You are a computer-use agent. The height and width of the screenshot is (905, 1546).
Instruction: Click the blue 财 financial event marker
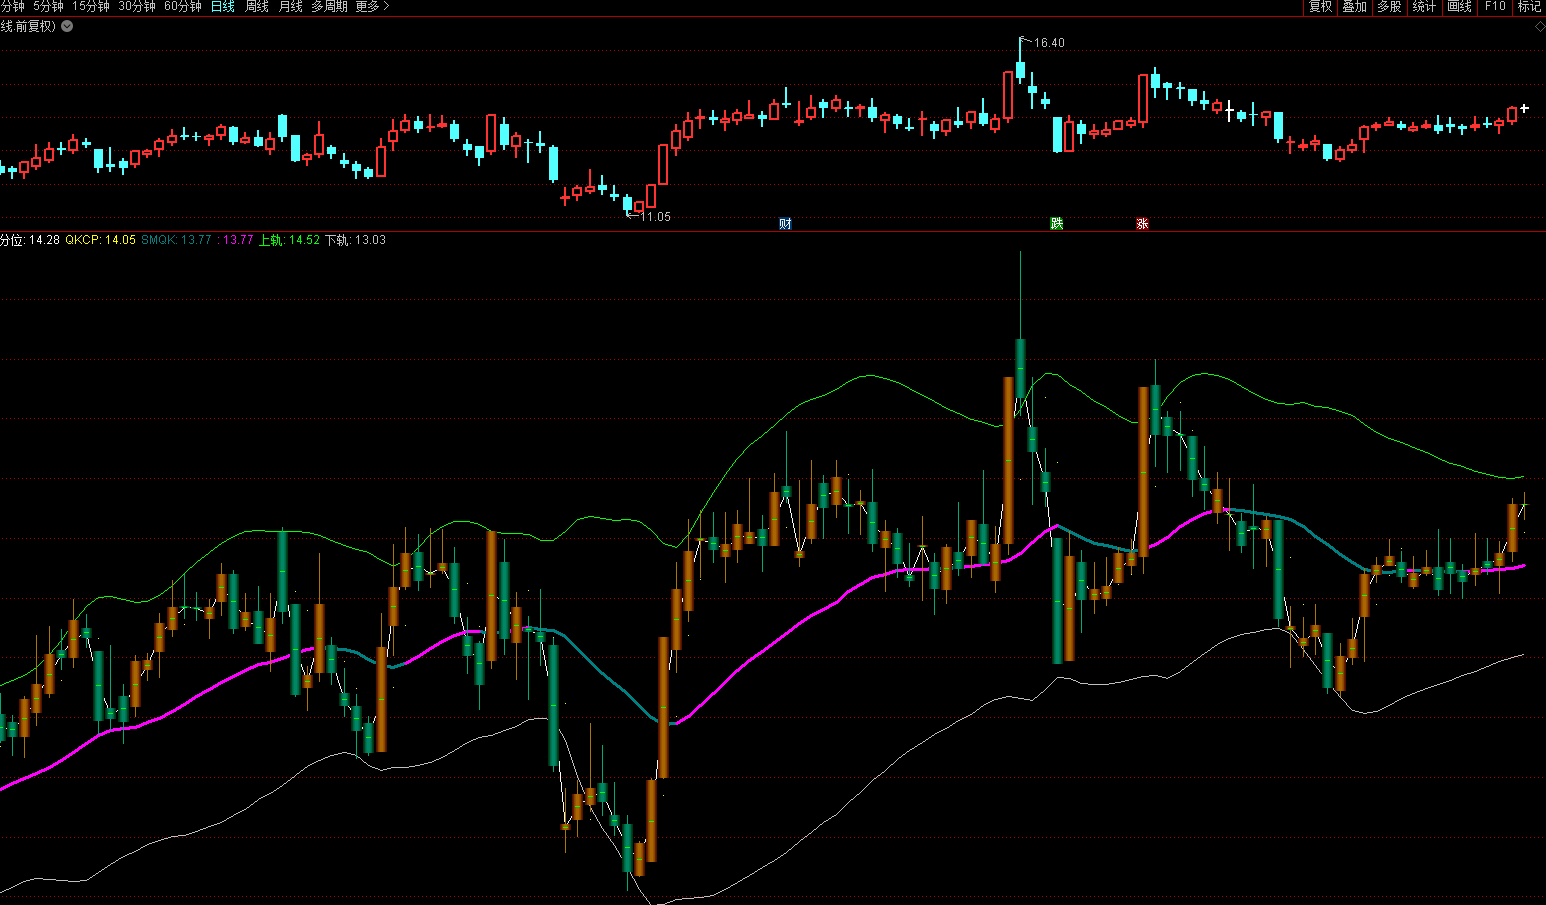[x=785, y=224]
